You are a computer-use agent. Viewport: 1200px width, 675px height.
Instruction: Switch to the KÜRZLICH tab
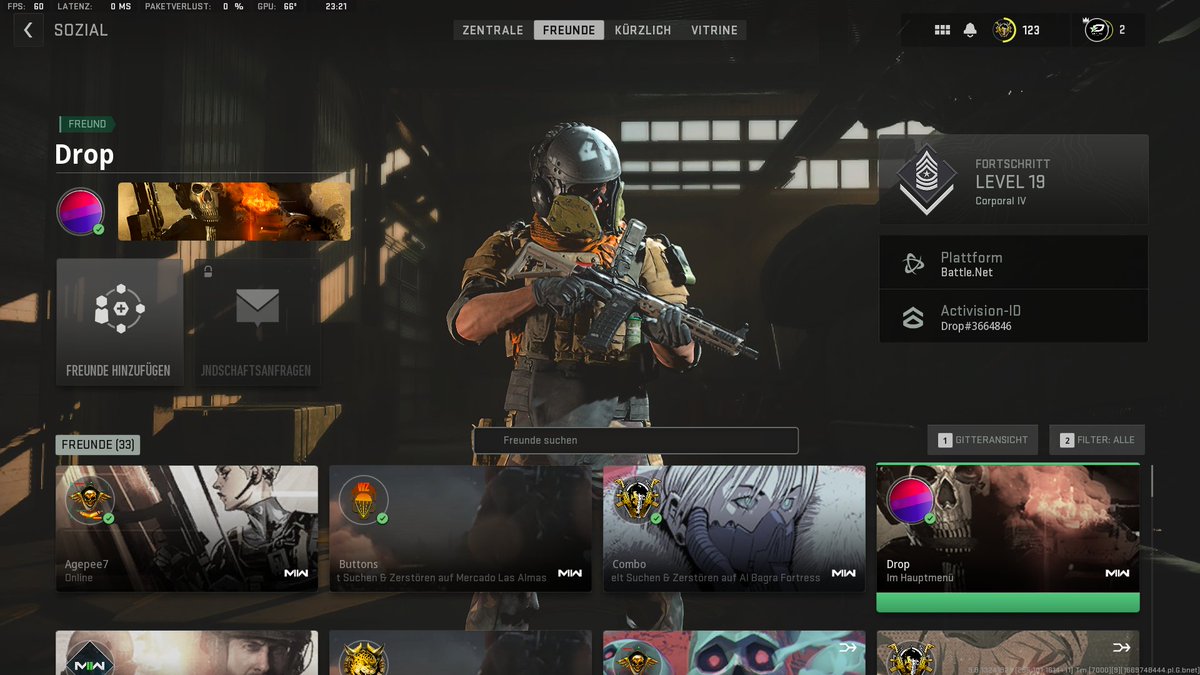(x=643, y=30)
